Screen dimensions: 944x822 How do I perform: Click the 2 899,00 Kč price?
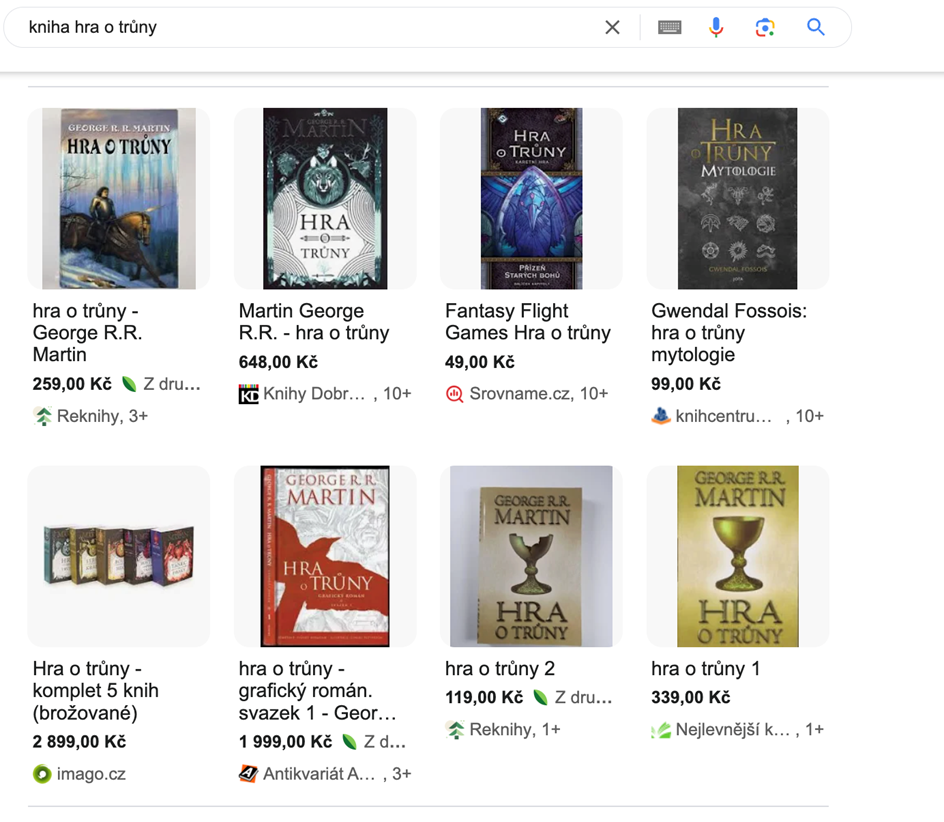pos(79,741)
